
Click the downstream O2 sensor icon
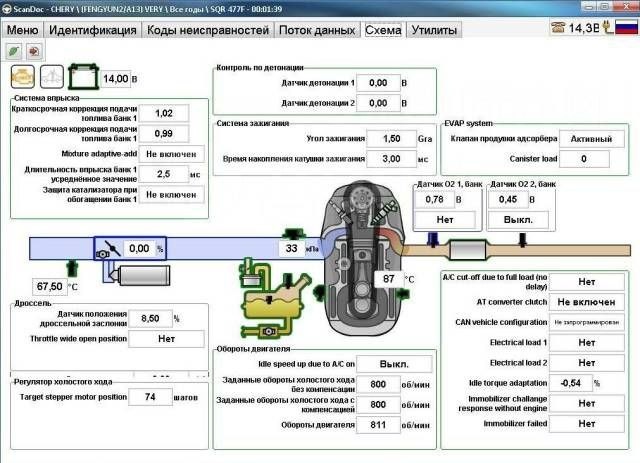pyautogui.click(x=522, y=240)
